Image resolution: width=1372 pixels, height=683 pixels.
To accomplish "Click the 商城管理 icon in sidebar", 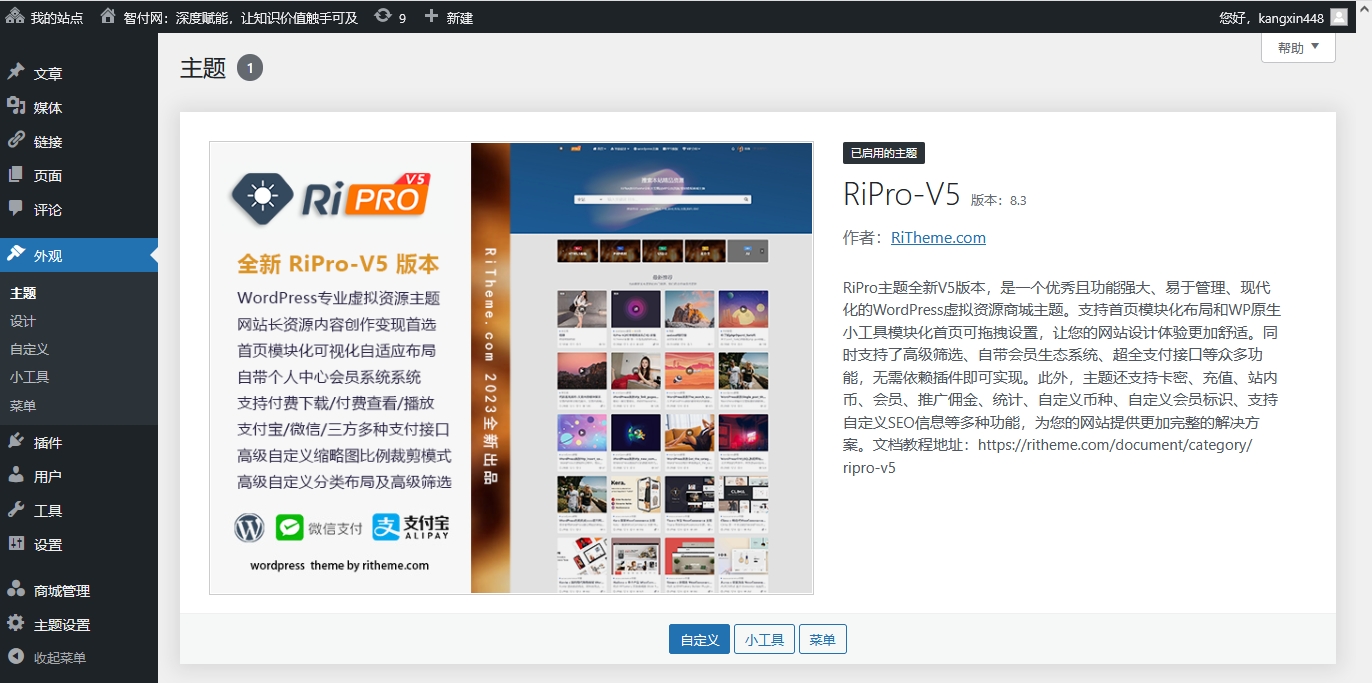I will tap(16, 589).
